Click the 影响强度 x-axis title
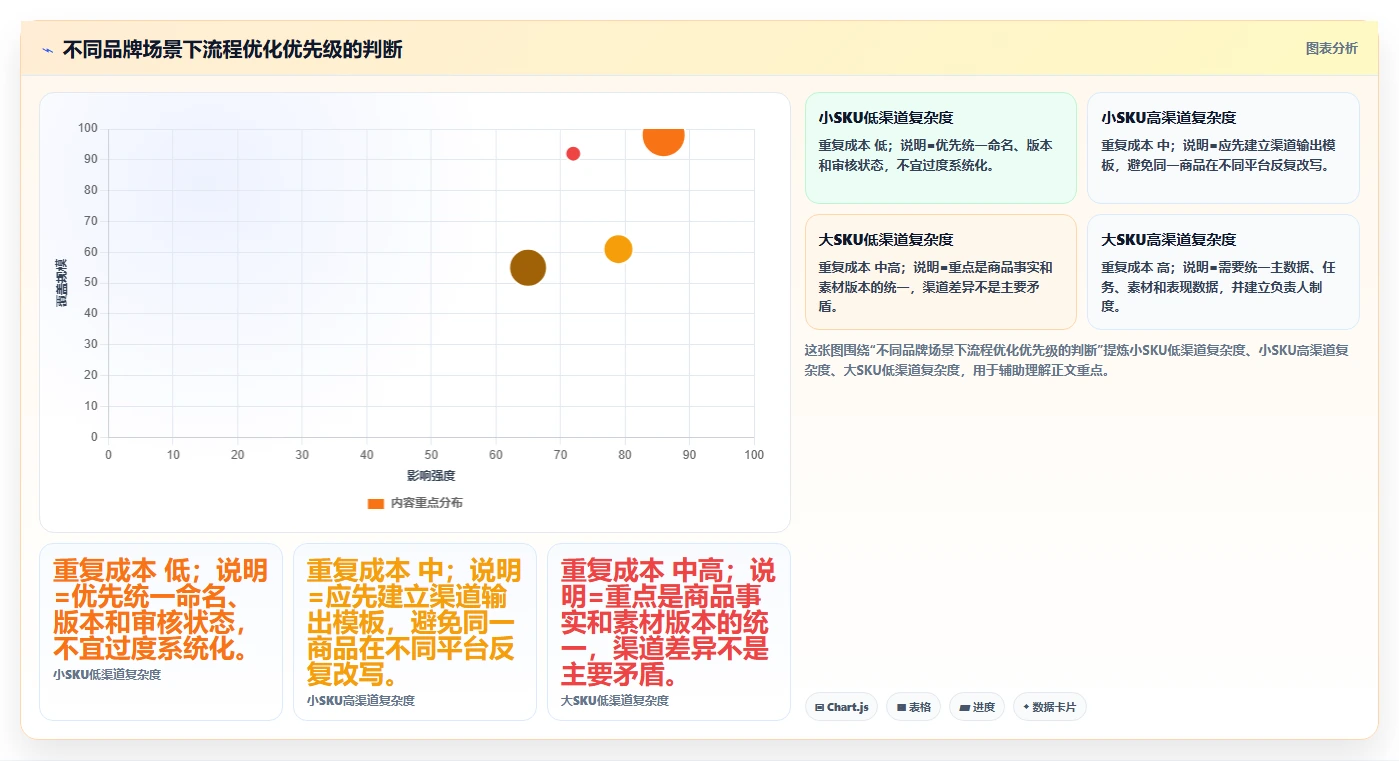1399x761 pixels. tap(431, 475)
